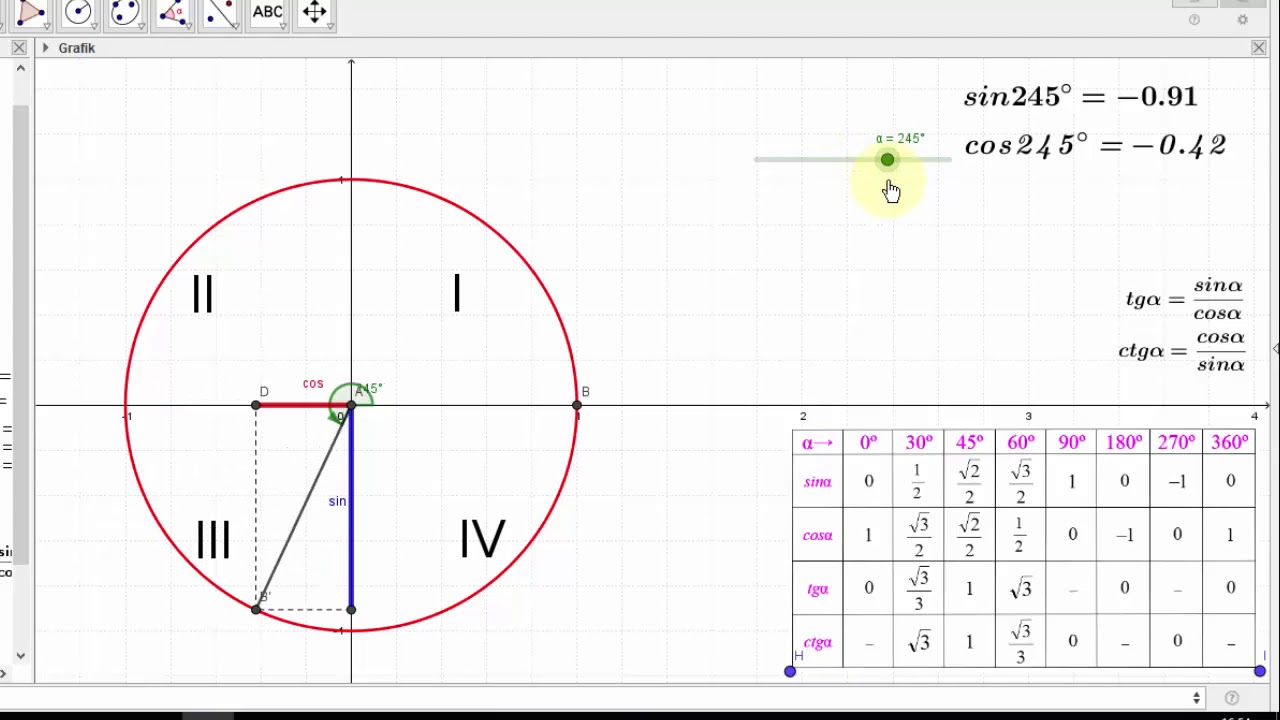Image resolution: width=1280 pixels, height=720 pixels.
Task: Click quadrant label III
Action: (213, 540)
